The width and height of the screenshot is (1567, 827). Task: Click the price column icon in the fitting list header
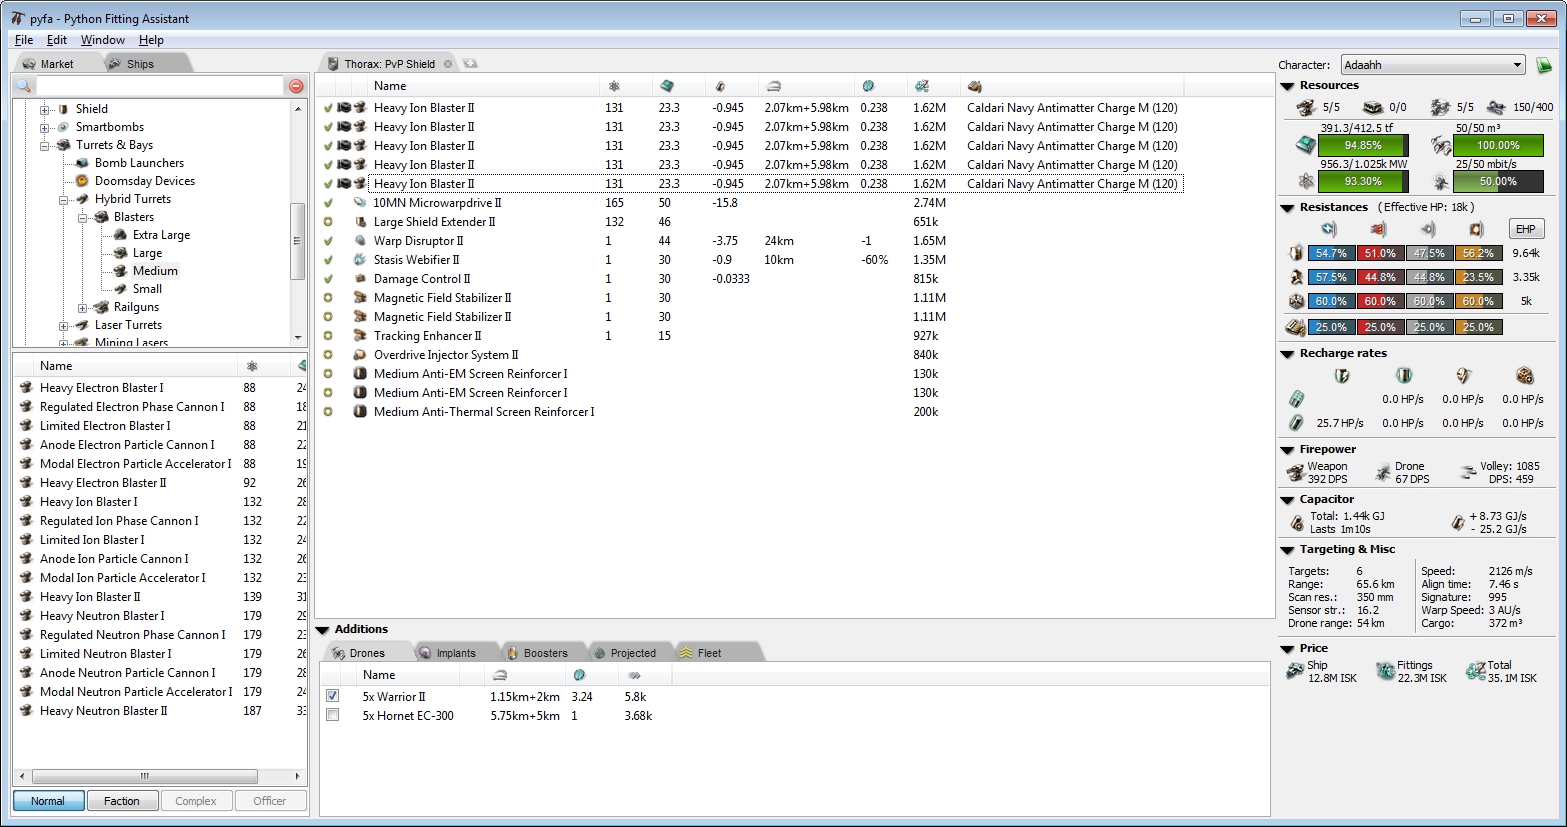click(x=921, y=86)
